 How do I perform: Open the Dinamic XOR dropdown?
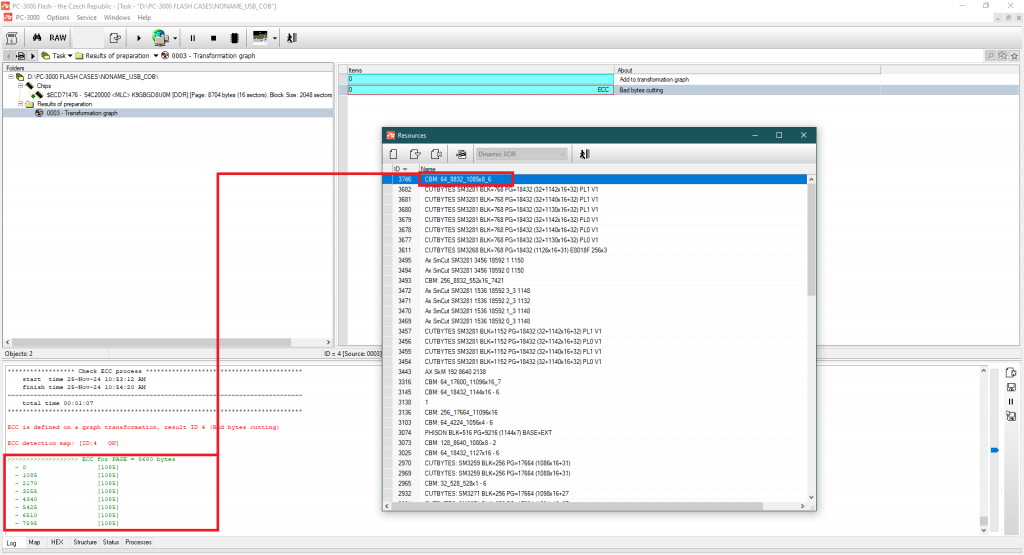click(562, 154)
